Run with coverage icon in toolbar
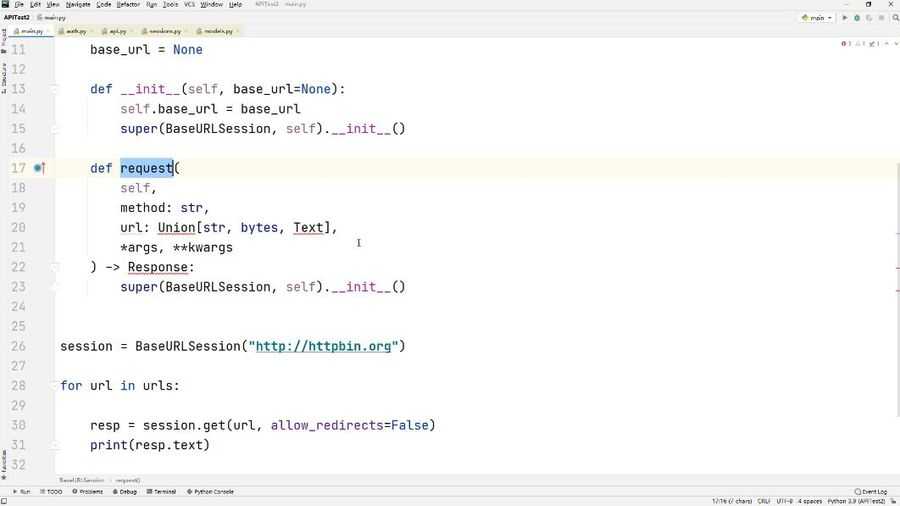Screen dimensions: 900x506 pyautogui.click(x=869, y=18)
